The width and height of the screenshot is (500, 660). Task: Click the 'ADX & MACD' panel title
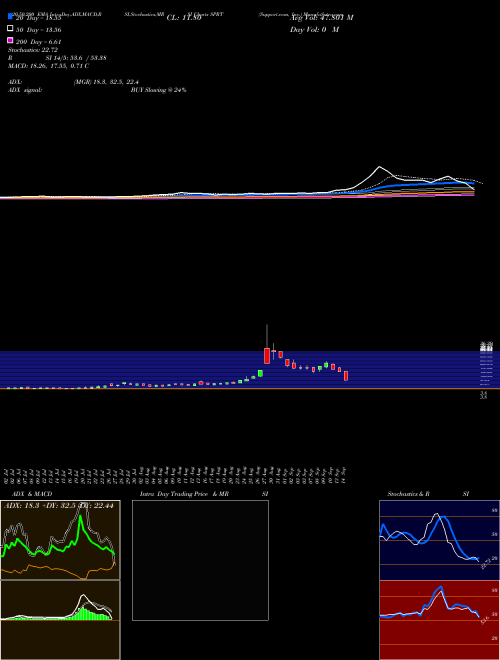(32, 494)
